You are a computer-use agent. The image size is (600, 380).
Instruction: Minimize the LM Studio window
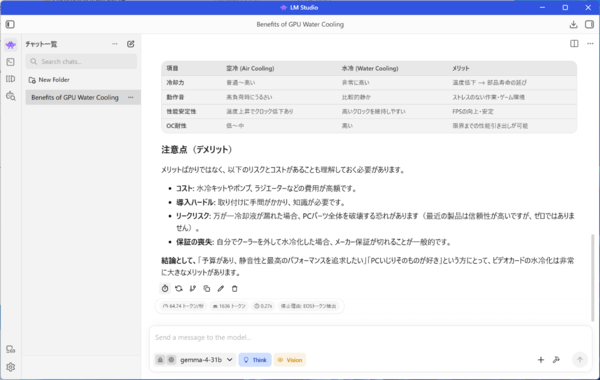coord(542,8)
